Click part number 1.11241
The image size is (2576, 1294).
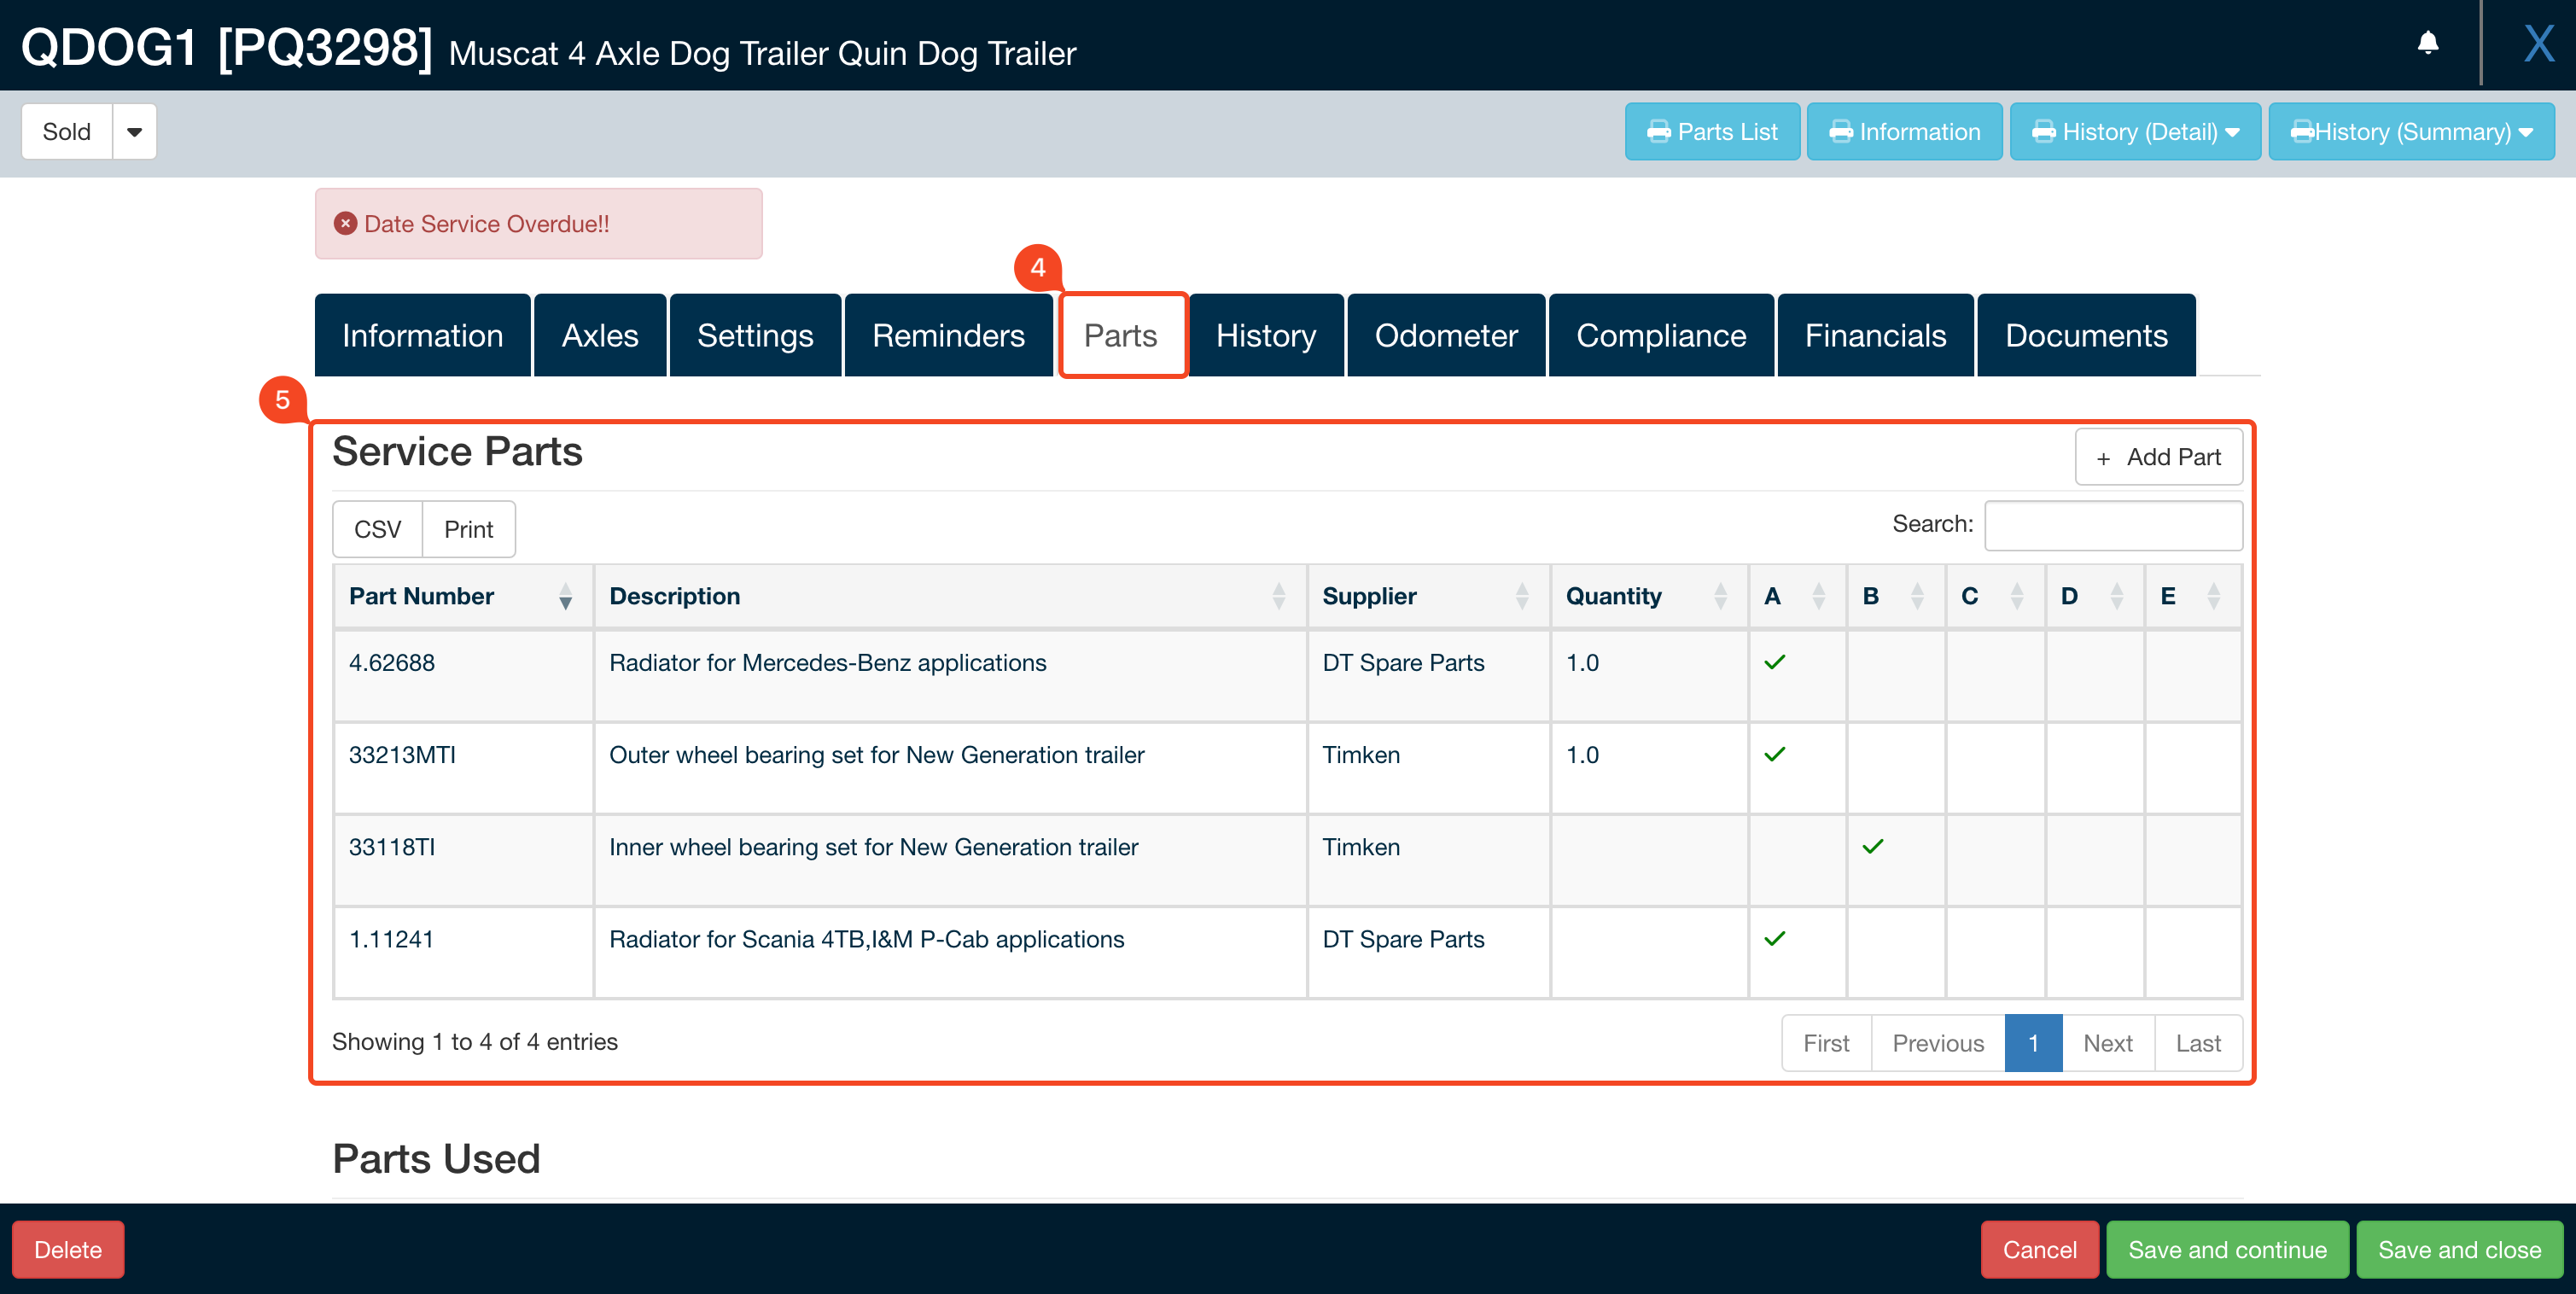coord(391,938)
